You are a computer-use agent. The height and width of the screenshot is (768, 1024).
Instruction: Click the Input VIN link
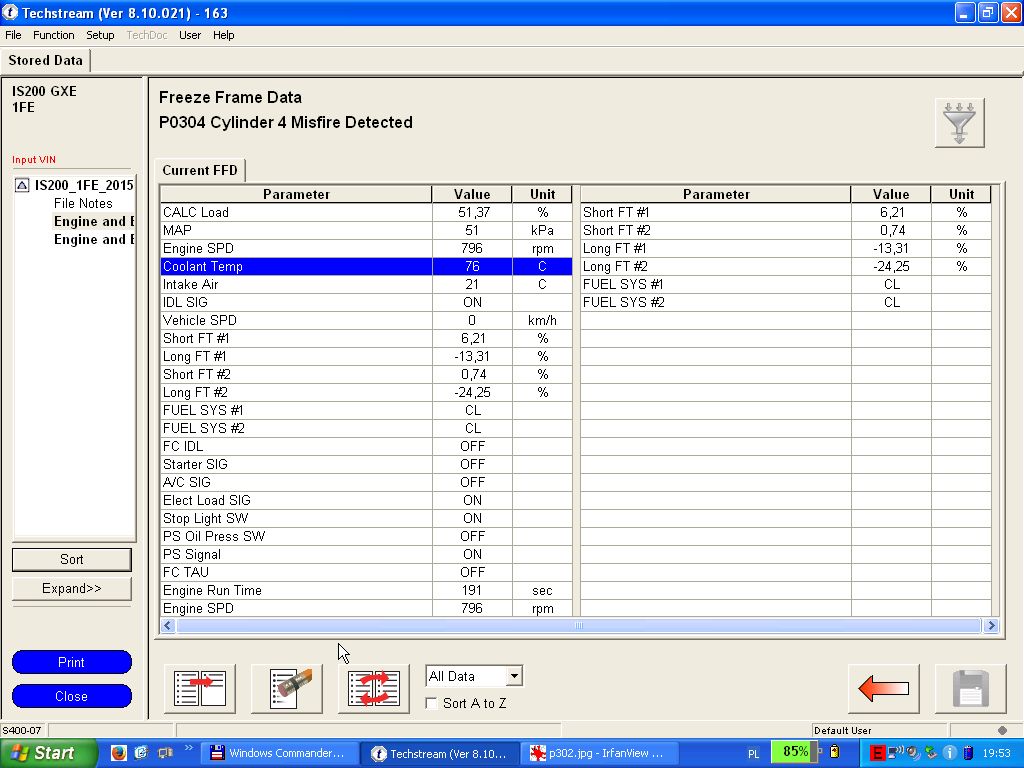tap(34, 160)
